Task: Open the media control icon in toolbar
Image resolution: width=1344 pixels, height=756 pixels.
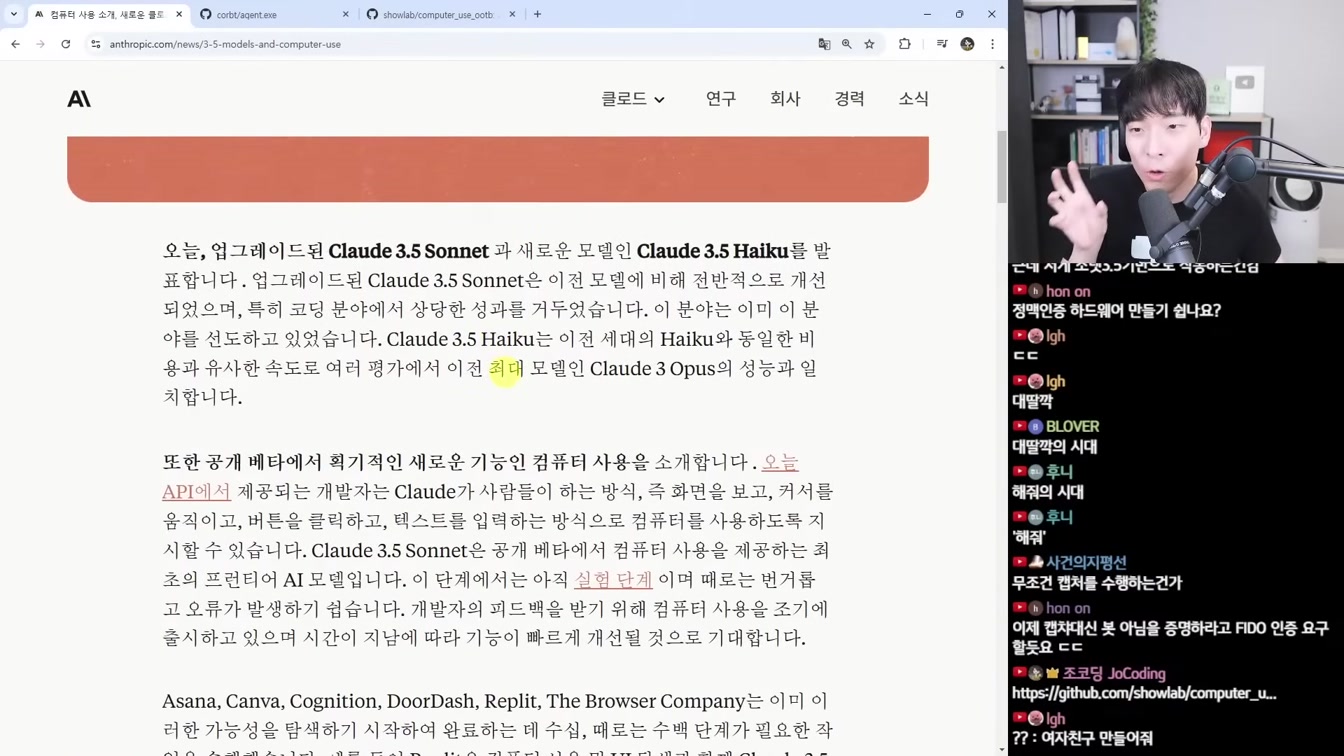Action: [x=942, y=44]
